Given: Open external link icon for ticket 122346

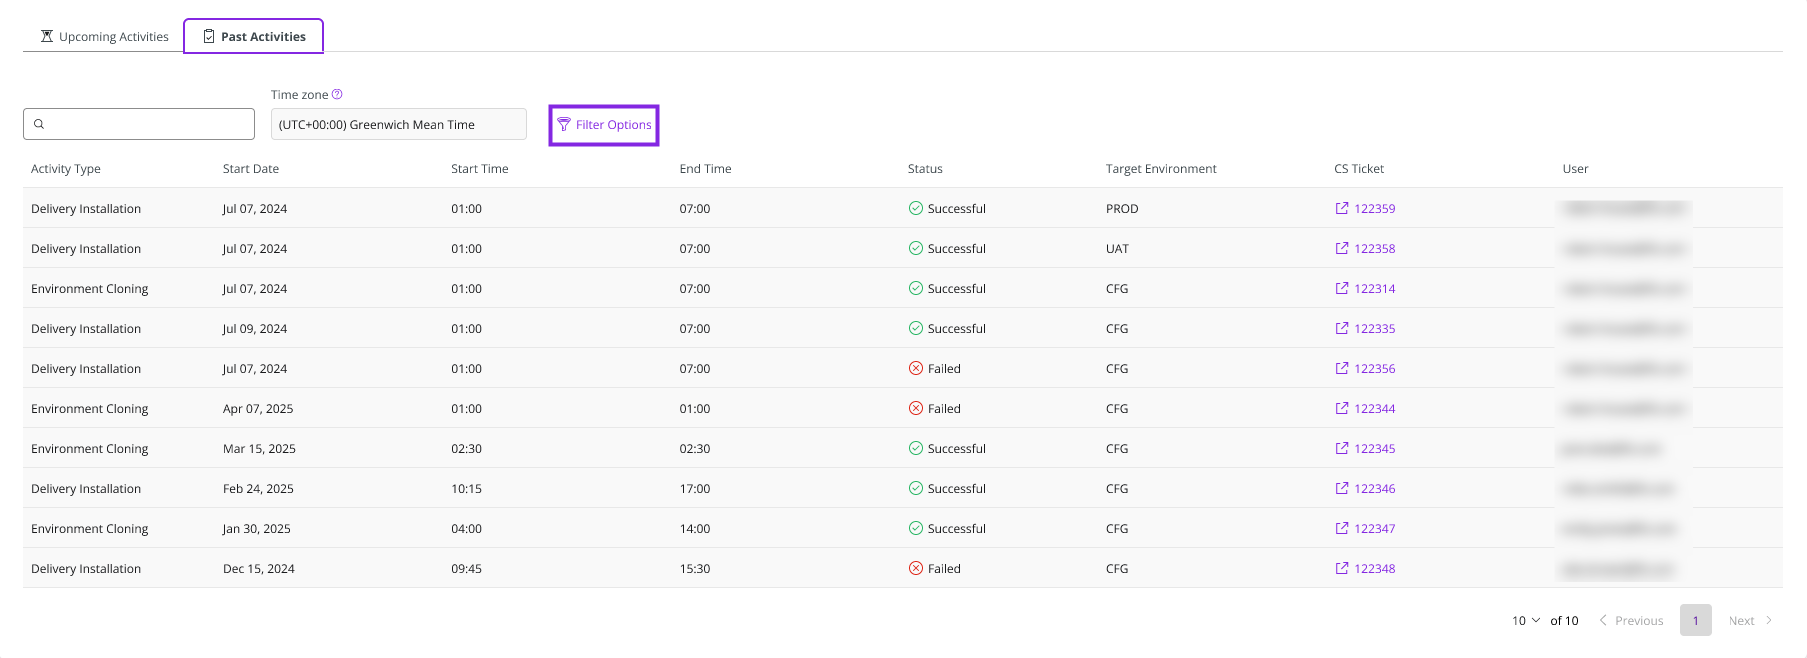Looking at the screenshot, I should point(1342,488).
